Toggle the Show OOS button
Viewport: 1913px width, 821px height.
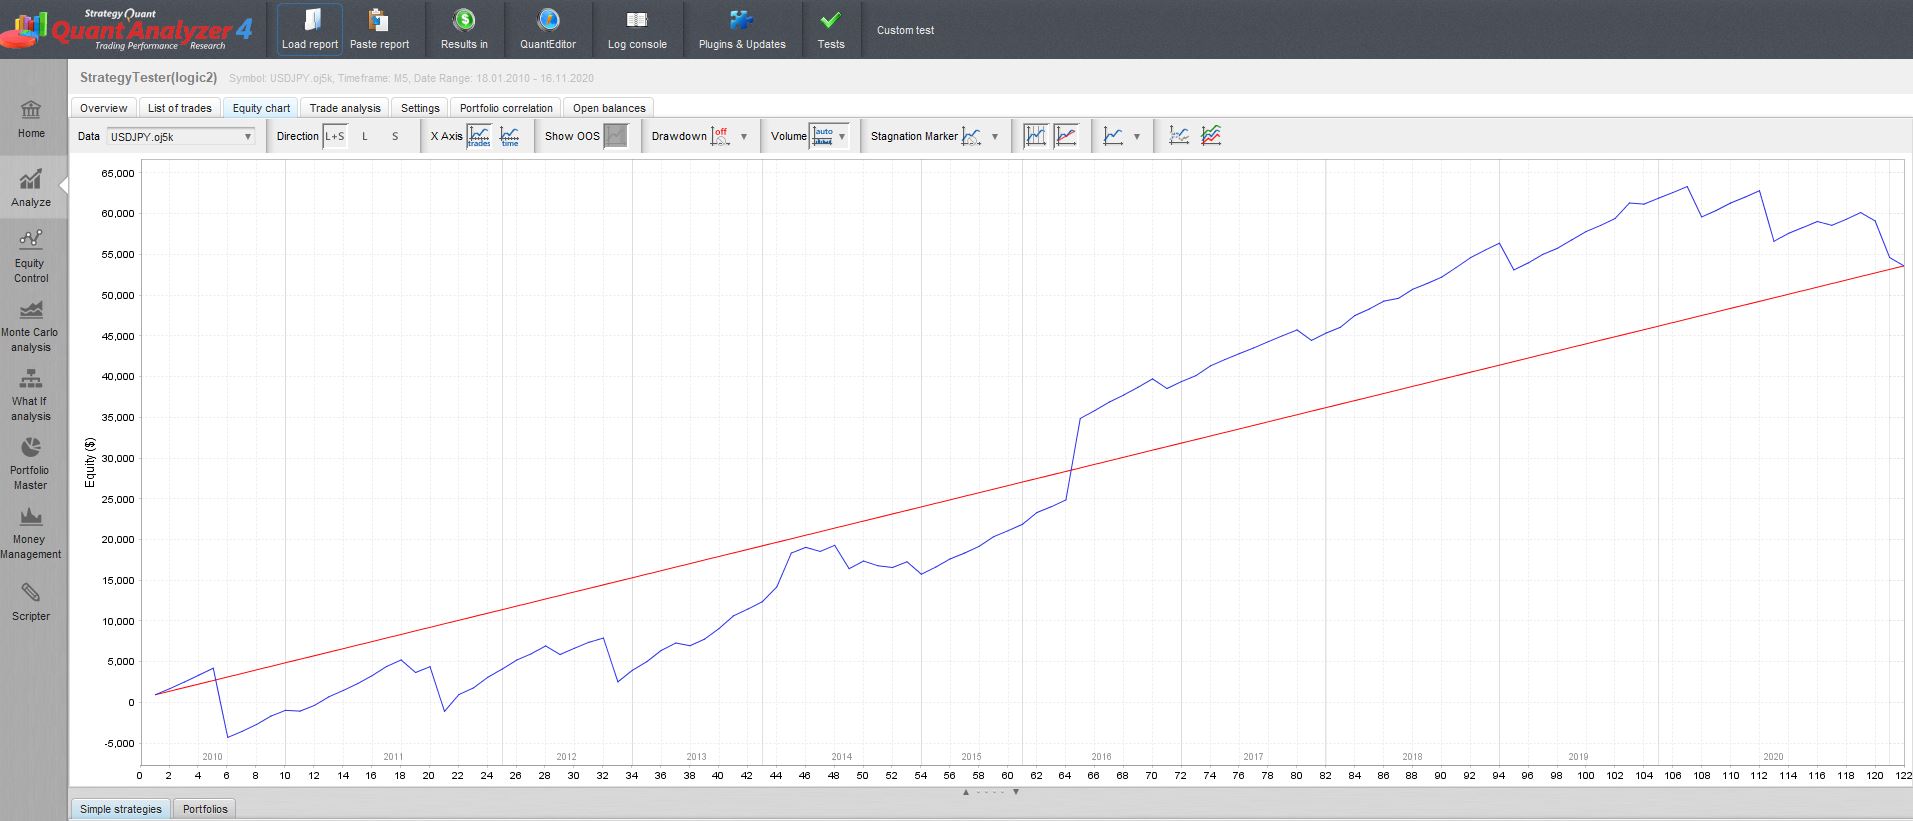click(616, 136)
